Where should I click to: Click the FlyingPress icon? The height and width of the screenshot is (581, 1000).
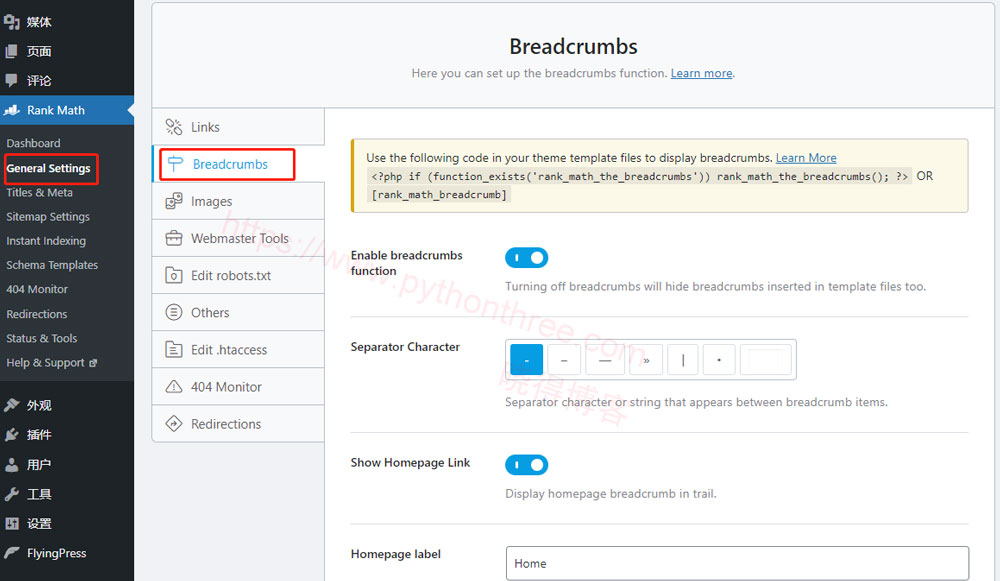tap(11, 553)
